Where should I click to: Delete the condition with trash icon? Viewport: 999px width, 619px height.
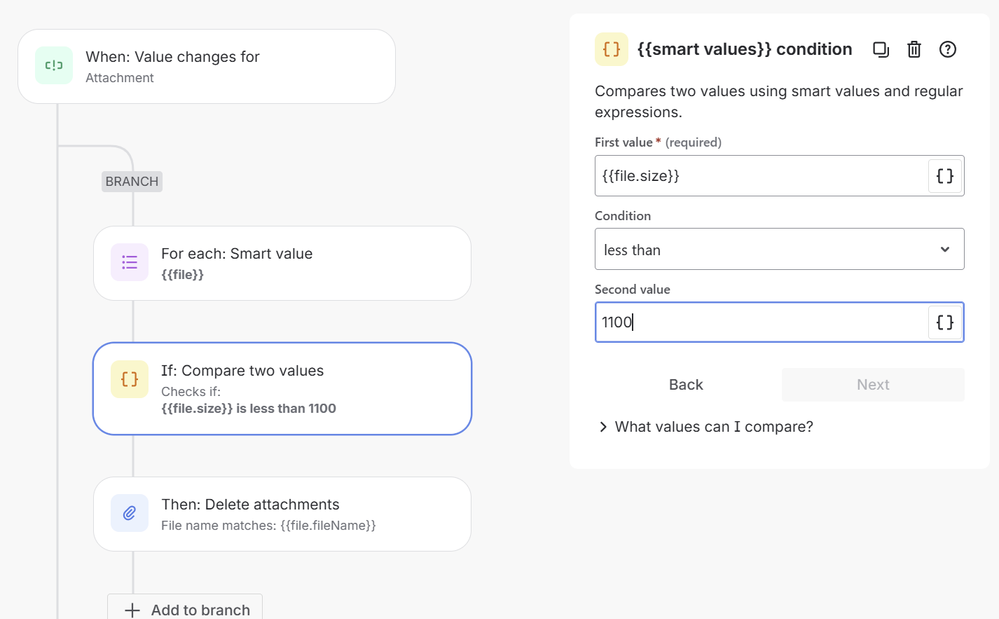[x=914, y=50]
